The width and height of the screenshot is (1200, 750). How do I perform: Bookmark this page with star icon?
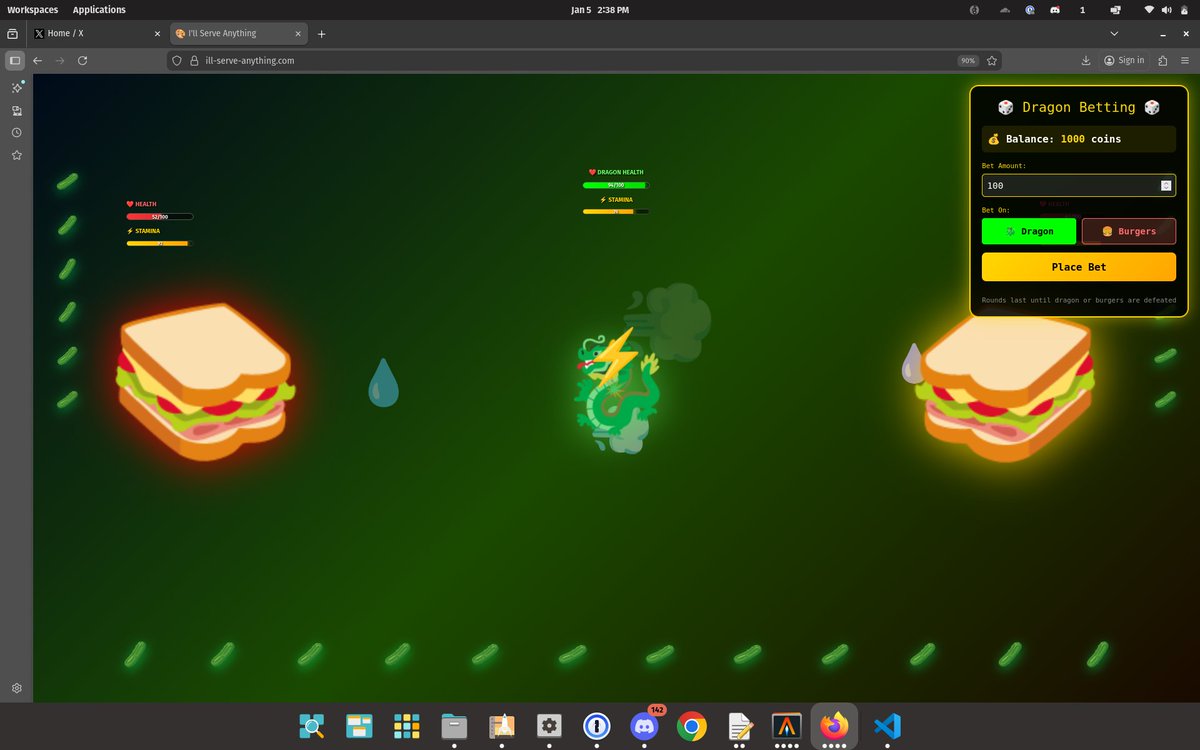click(992, 60)
